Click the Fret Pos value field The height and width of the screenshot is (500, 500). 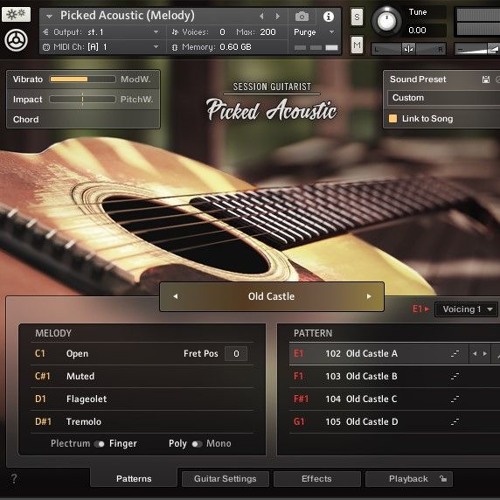tap(236, 354)
